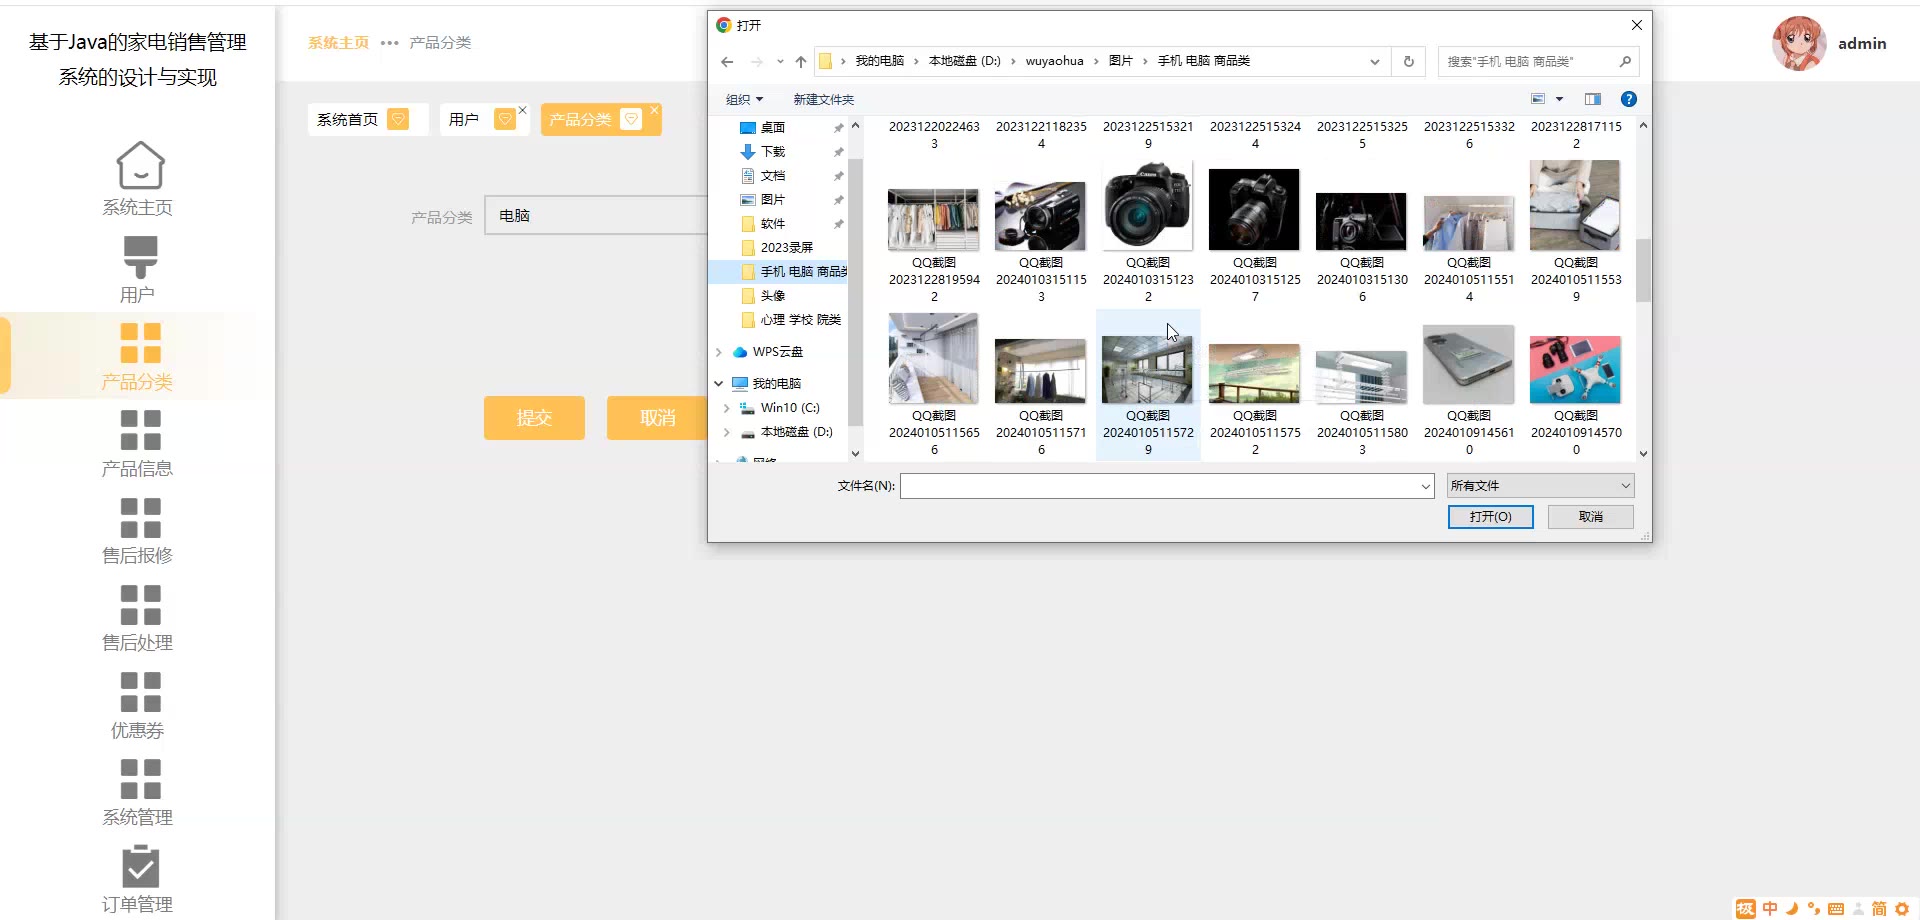
Task: Open the 用户 sidebar icon
Action: click(140, 257)
